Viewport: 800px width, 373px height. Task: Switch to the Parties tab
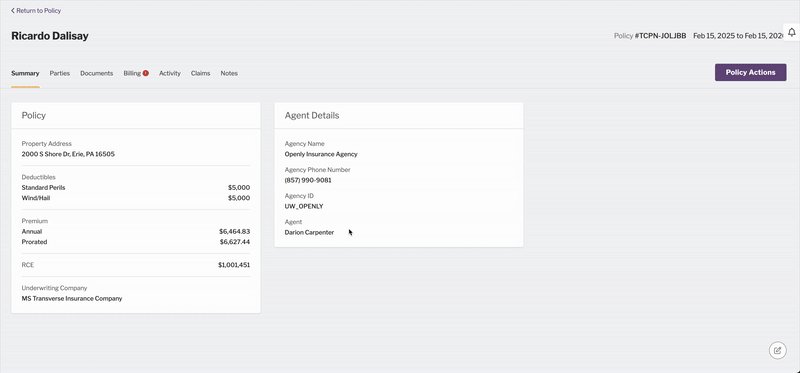tap(60, 73)
